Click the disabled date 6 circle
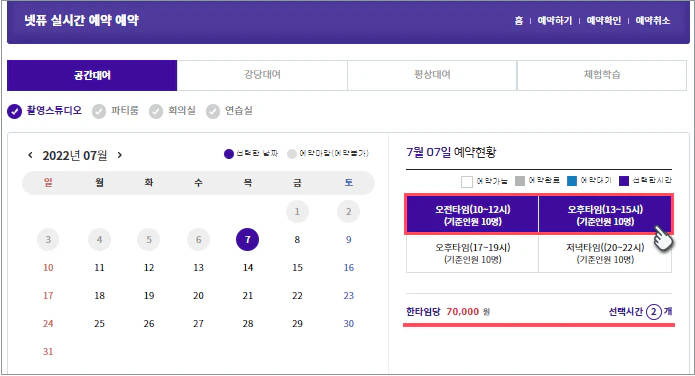 click(x=198, y=239)
